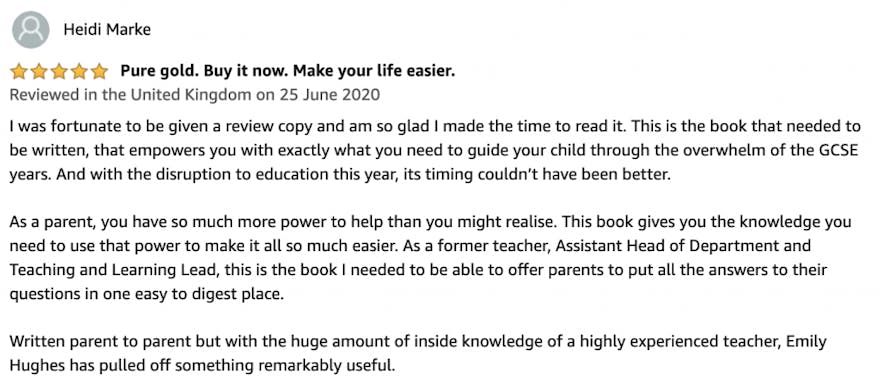The height and width of the screenshot is (388, 880).
Task: Click the words 'United Kingdom' in the date line
Action: click(191, 95)
